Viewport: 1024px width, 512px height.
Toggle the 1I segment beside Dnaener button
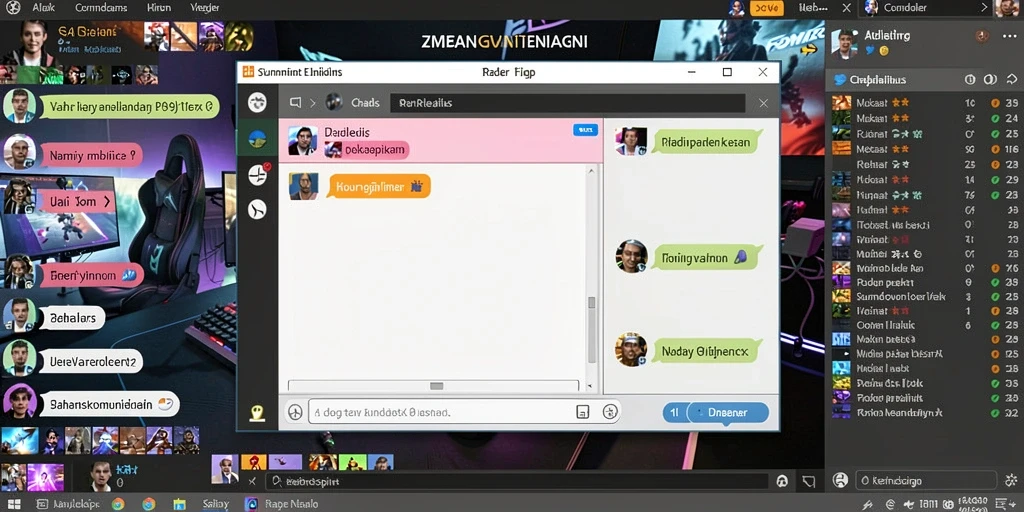[675, 413]
